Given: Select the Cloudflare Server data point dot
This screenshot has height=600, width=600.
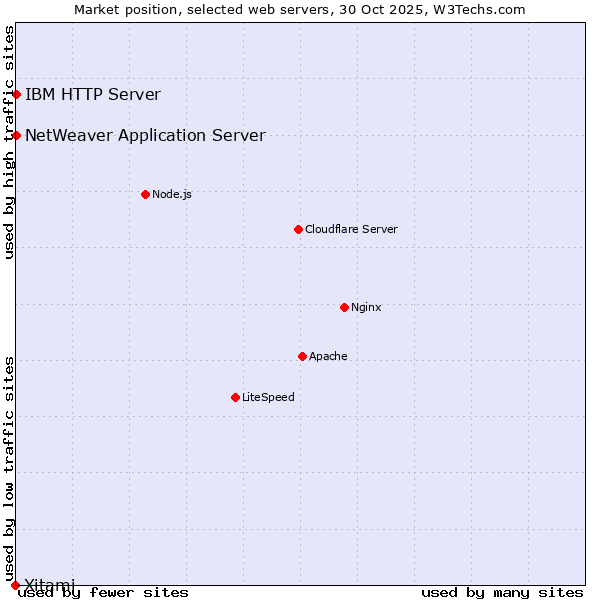Looking at the screenshot, I should 298,229.
